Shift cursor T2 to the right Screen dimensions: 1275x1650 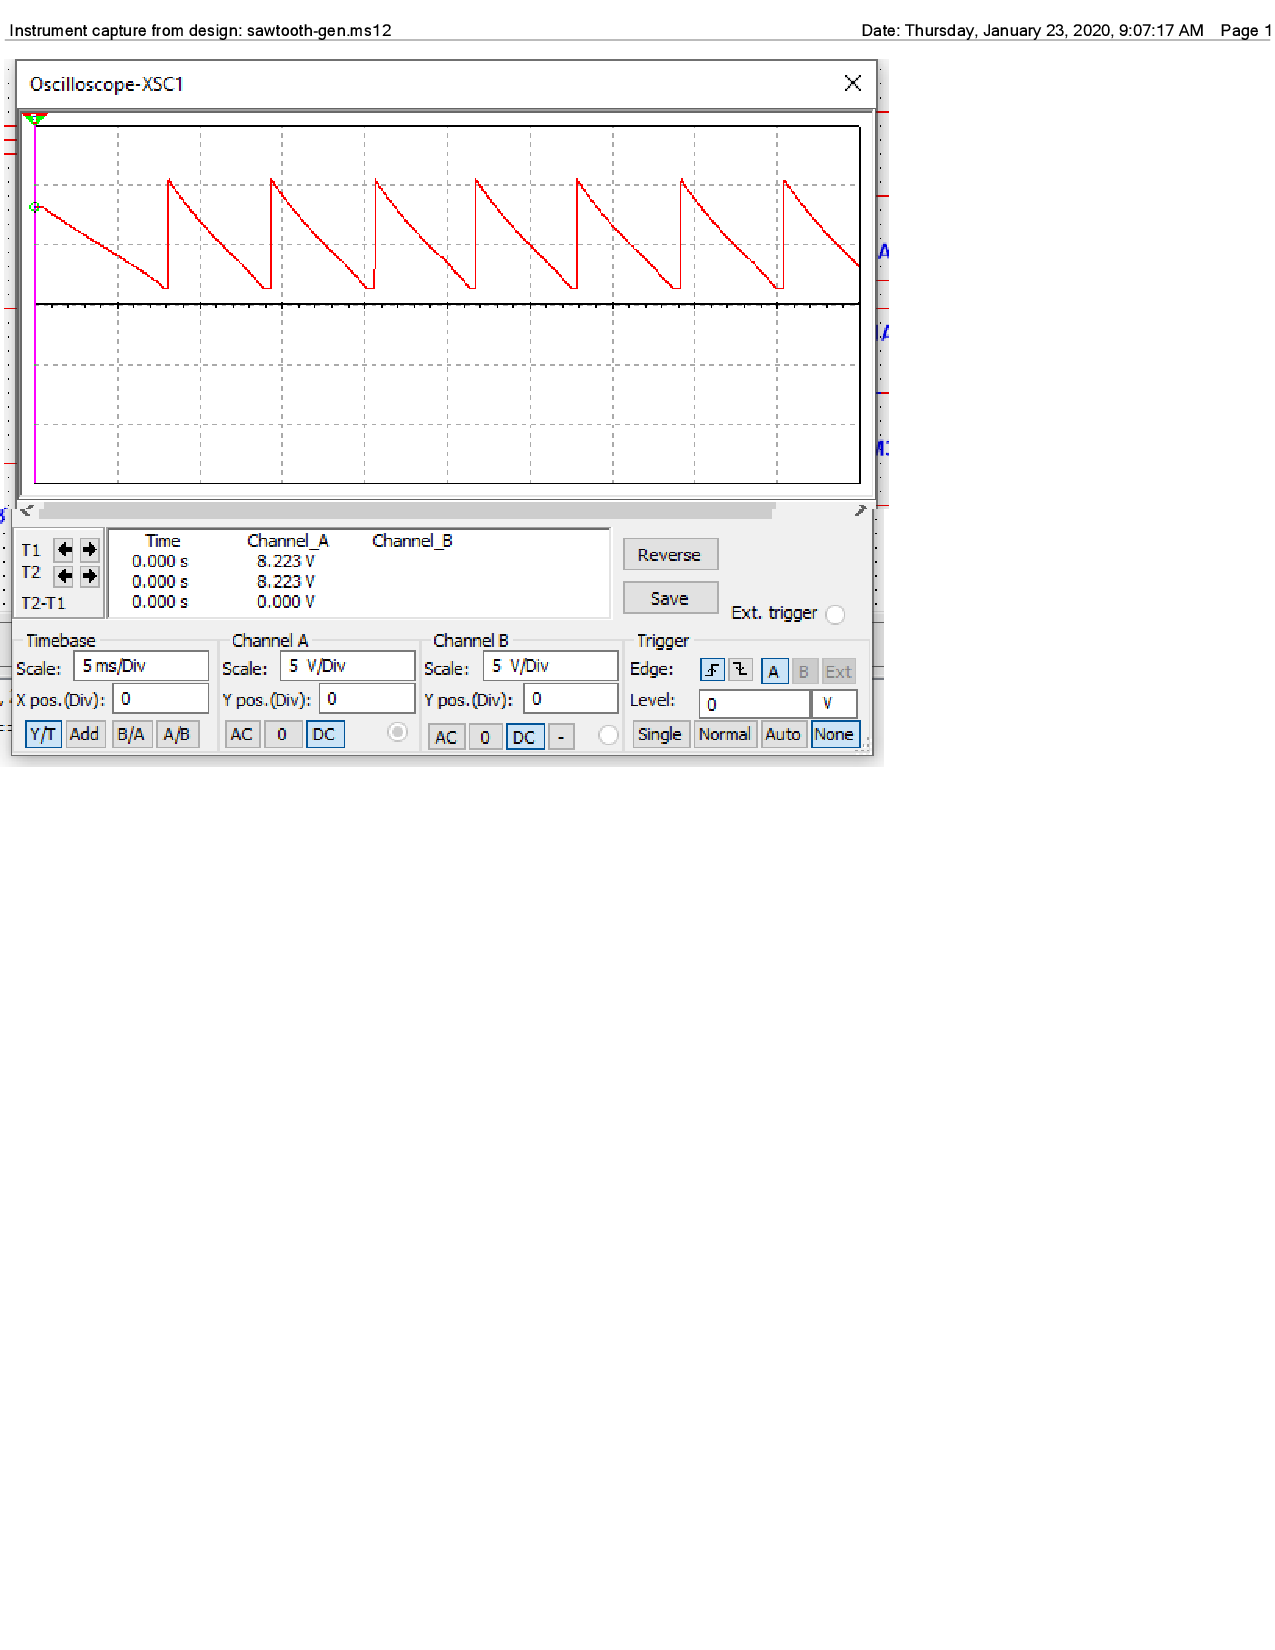click(x=90, y=576)
